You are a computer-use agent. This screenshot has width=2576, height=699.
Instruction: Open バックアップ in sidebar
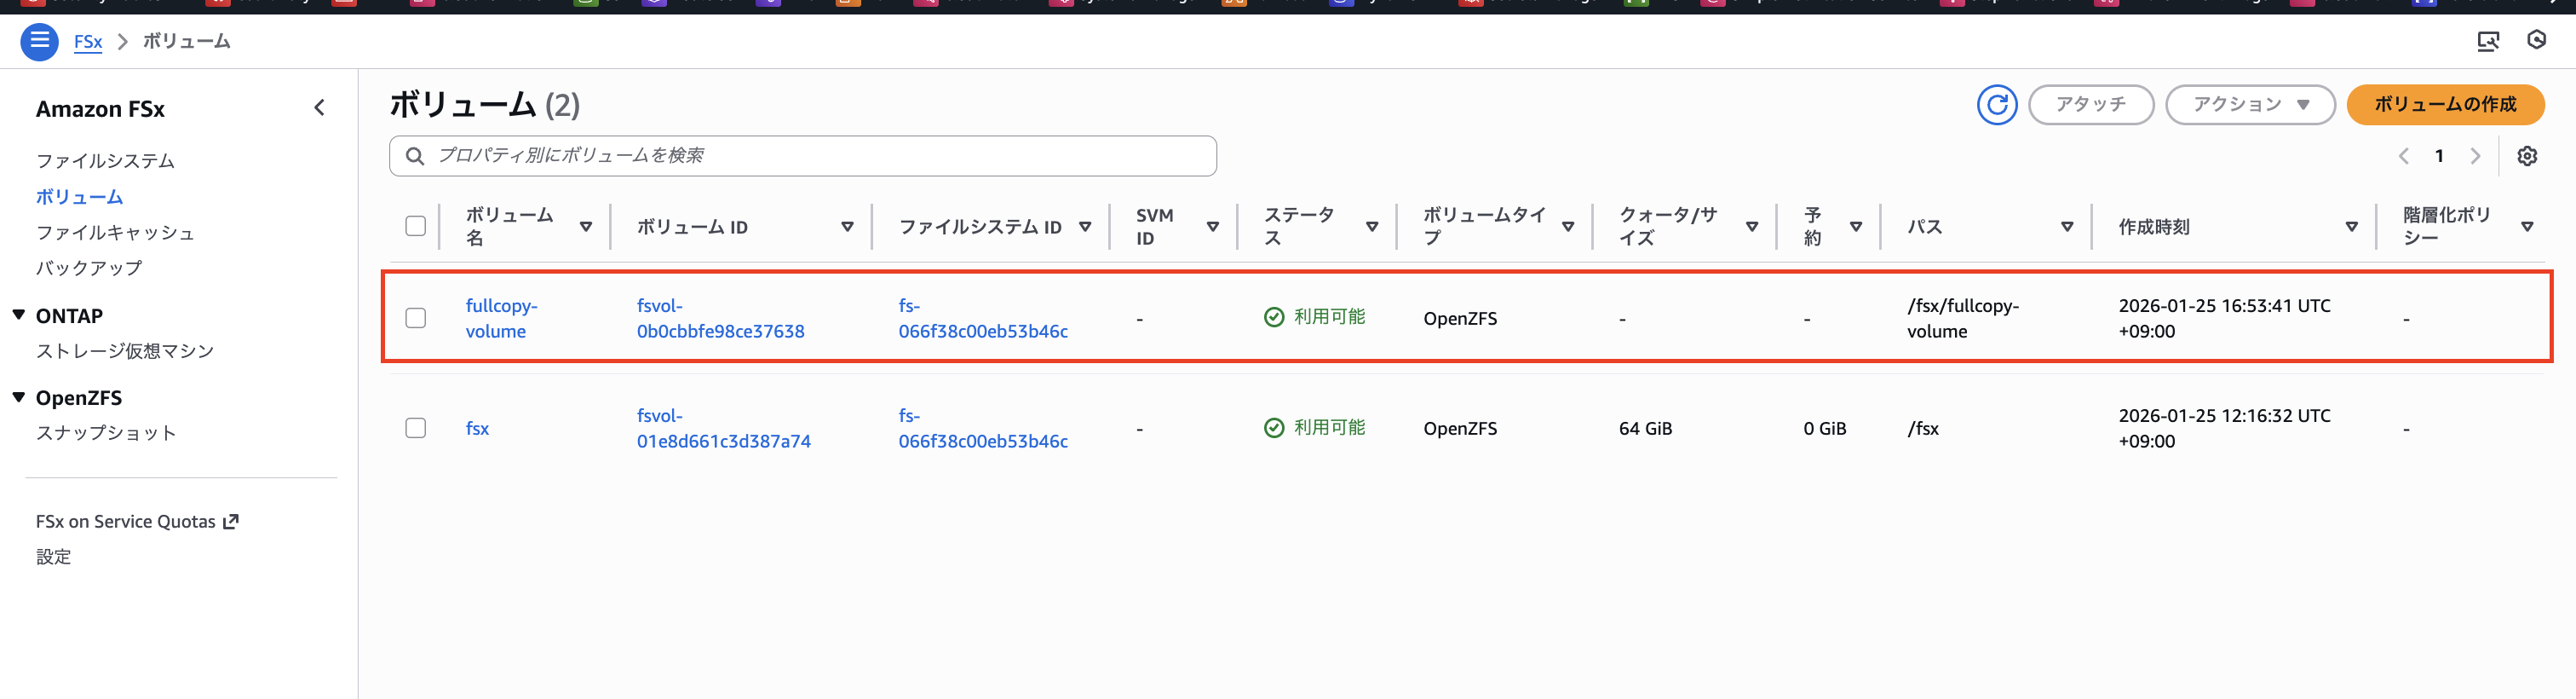pos(89,268)
